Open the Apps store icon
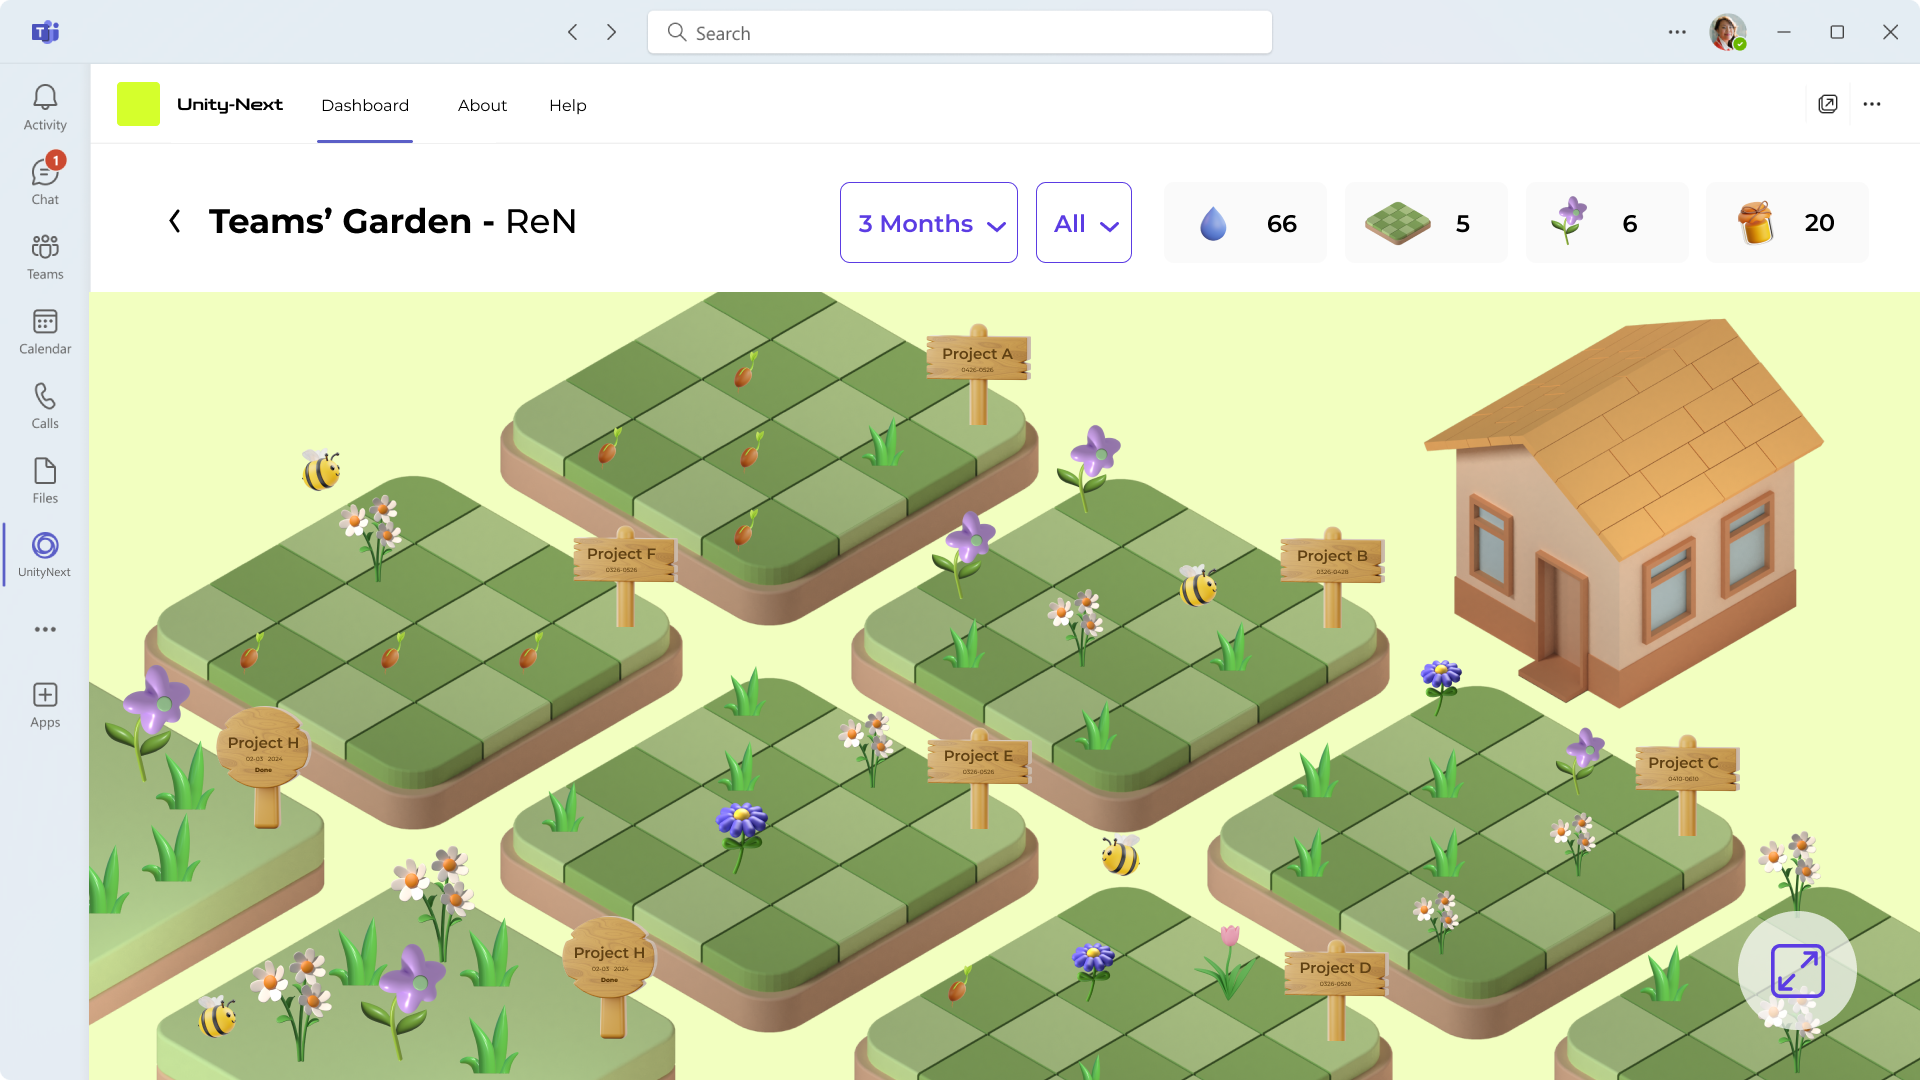1920x1080 pixels. (x=45, y=704)
